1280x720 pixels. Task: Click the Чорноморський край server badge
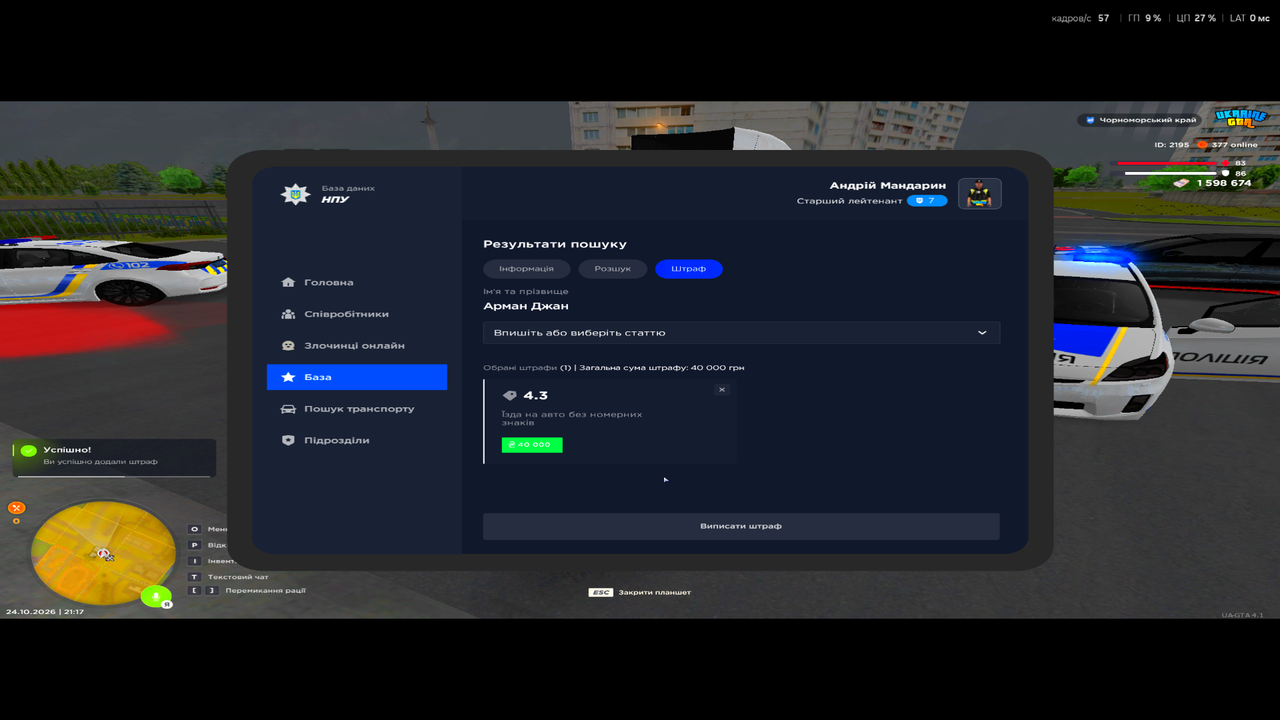point(1140,120)
